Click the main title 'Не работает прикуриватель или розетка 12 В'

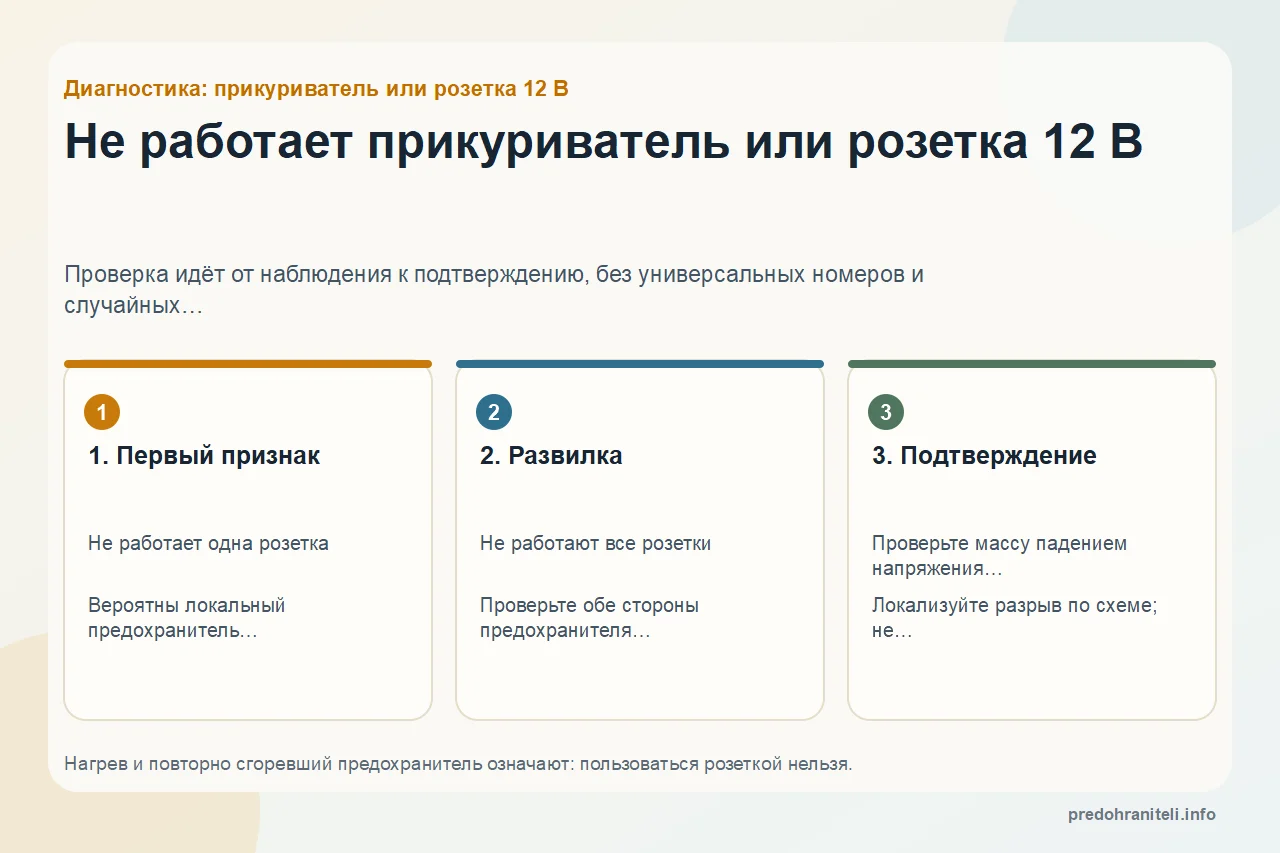click(603, 142)
